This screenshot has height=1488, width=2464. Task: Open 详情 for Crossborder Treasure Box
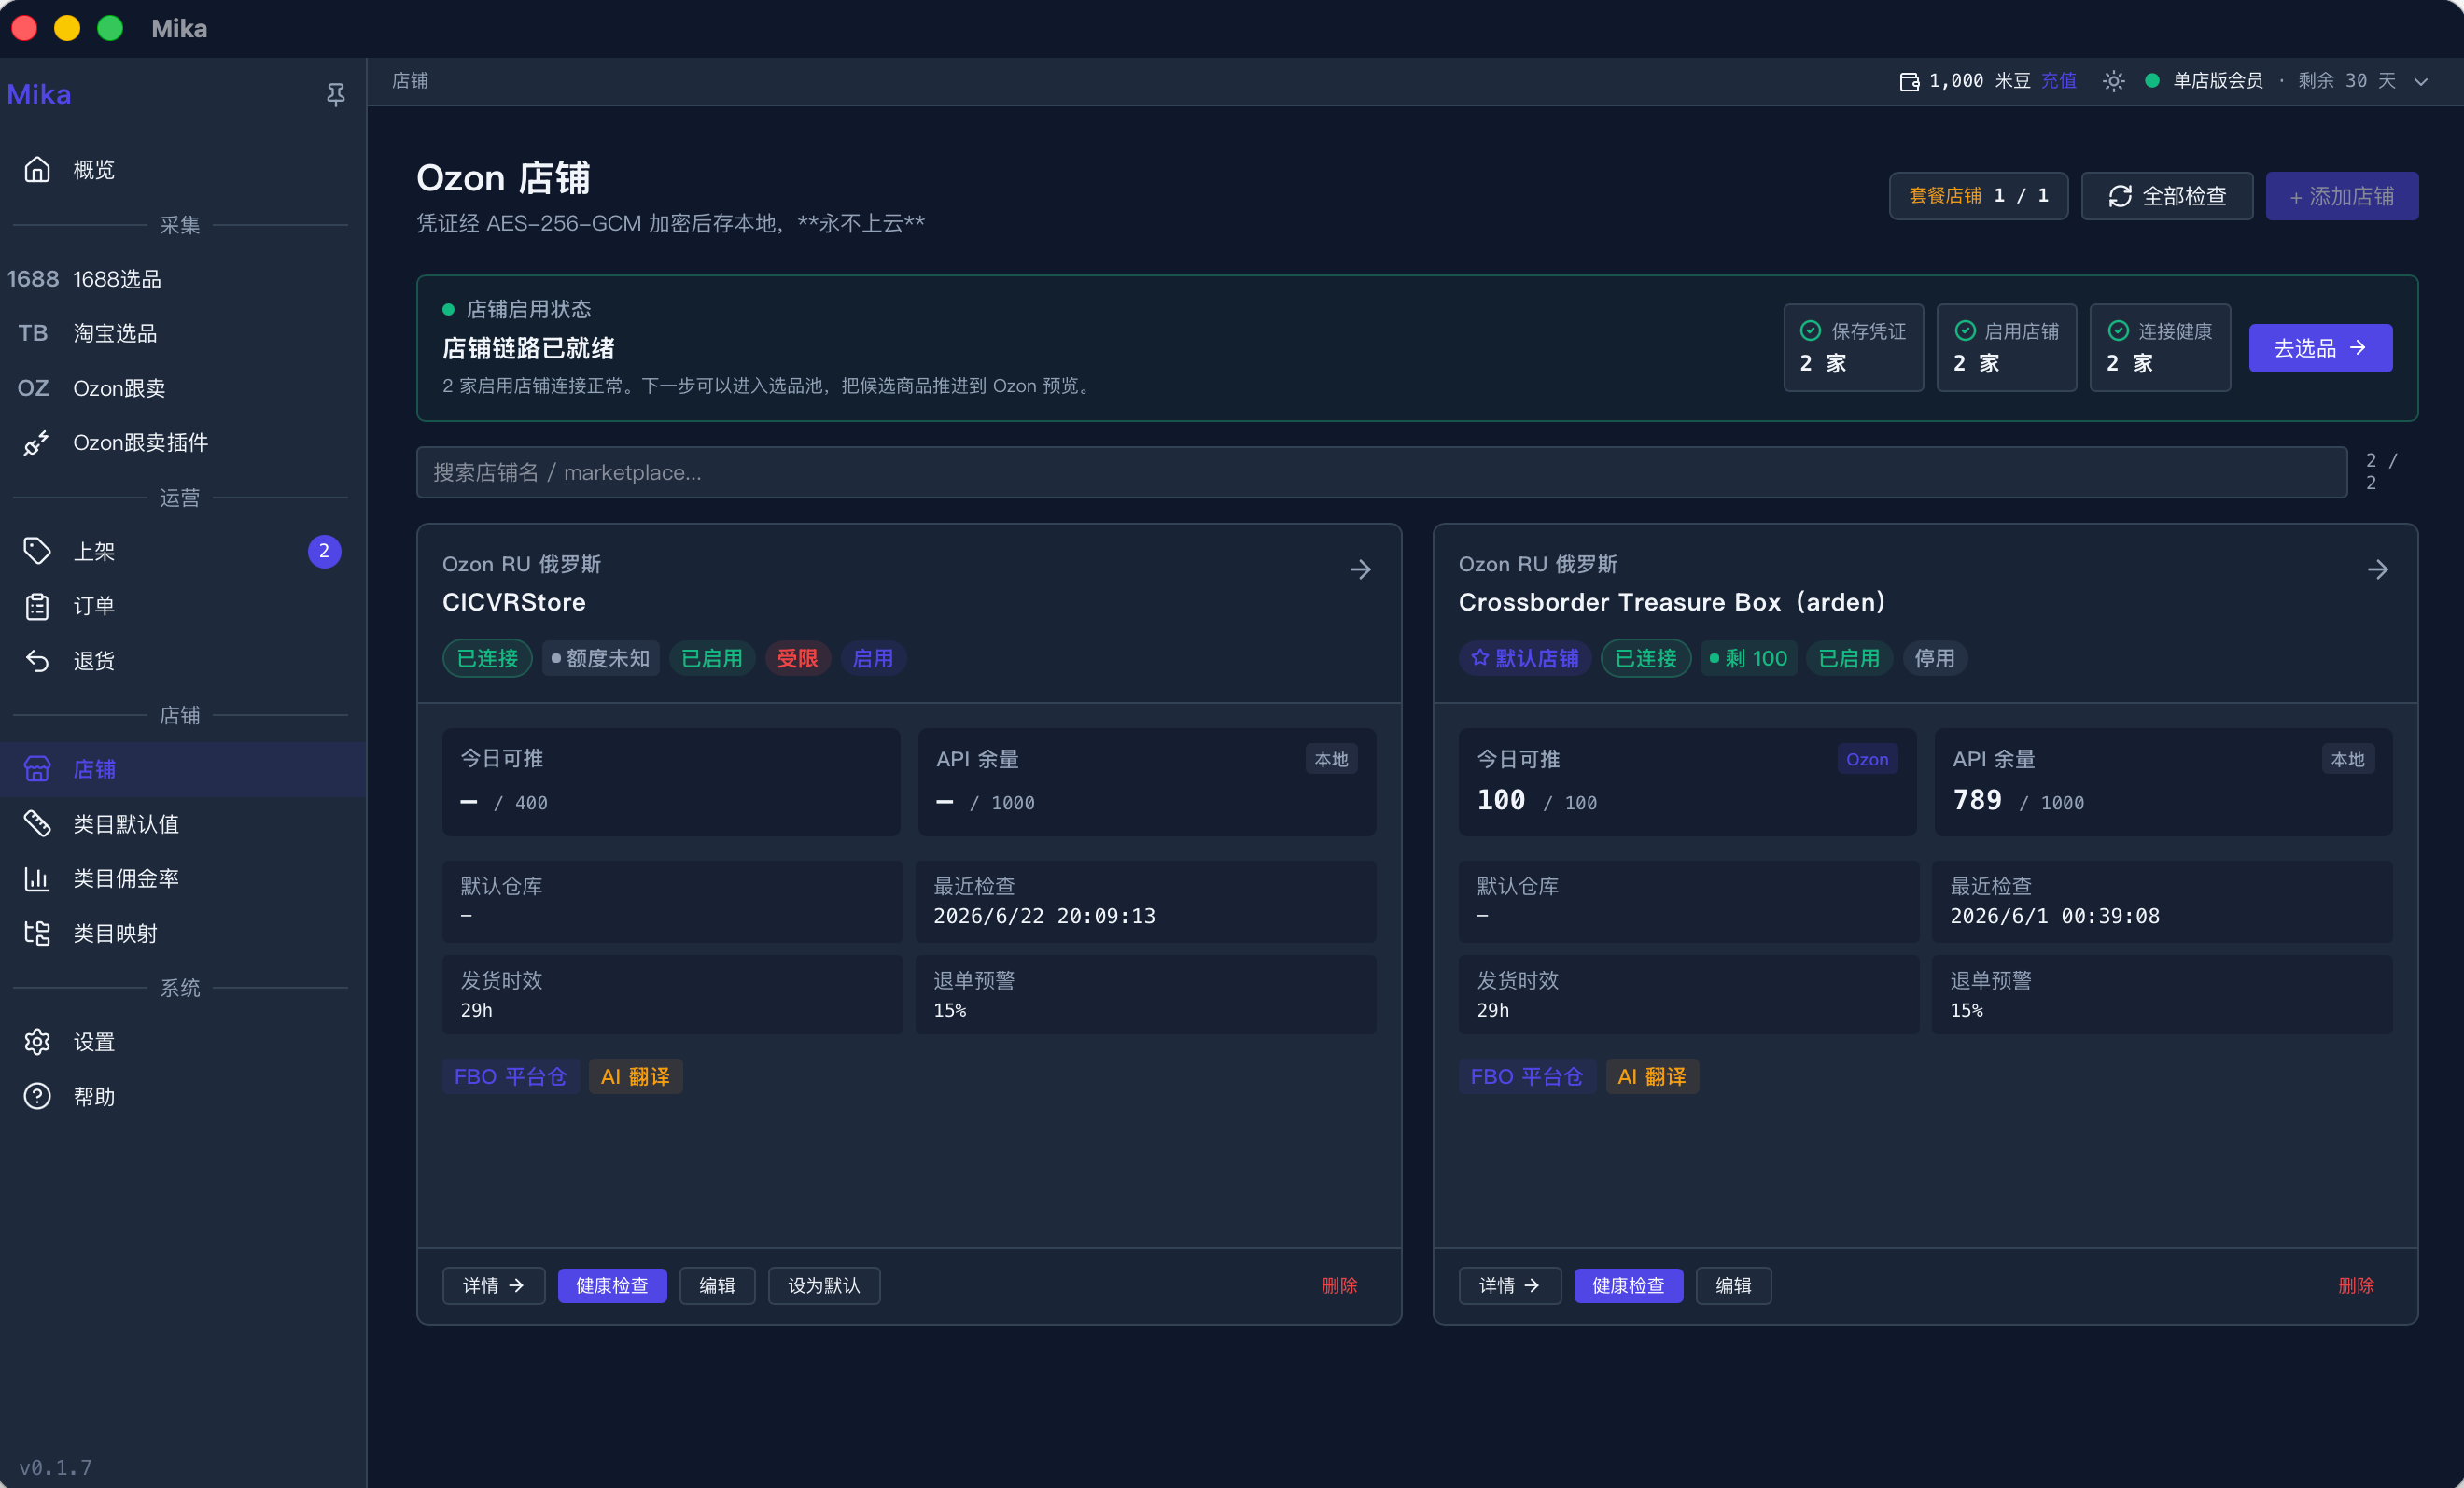(1510, 1285)
